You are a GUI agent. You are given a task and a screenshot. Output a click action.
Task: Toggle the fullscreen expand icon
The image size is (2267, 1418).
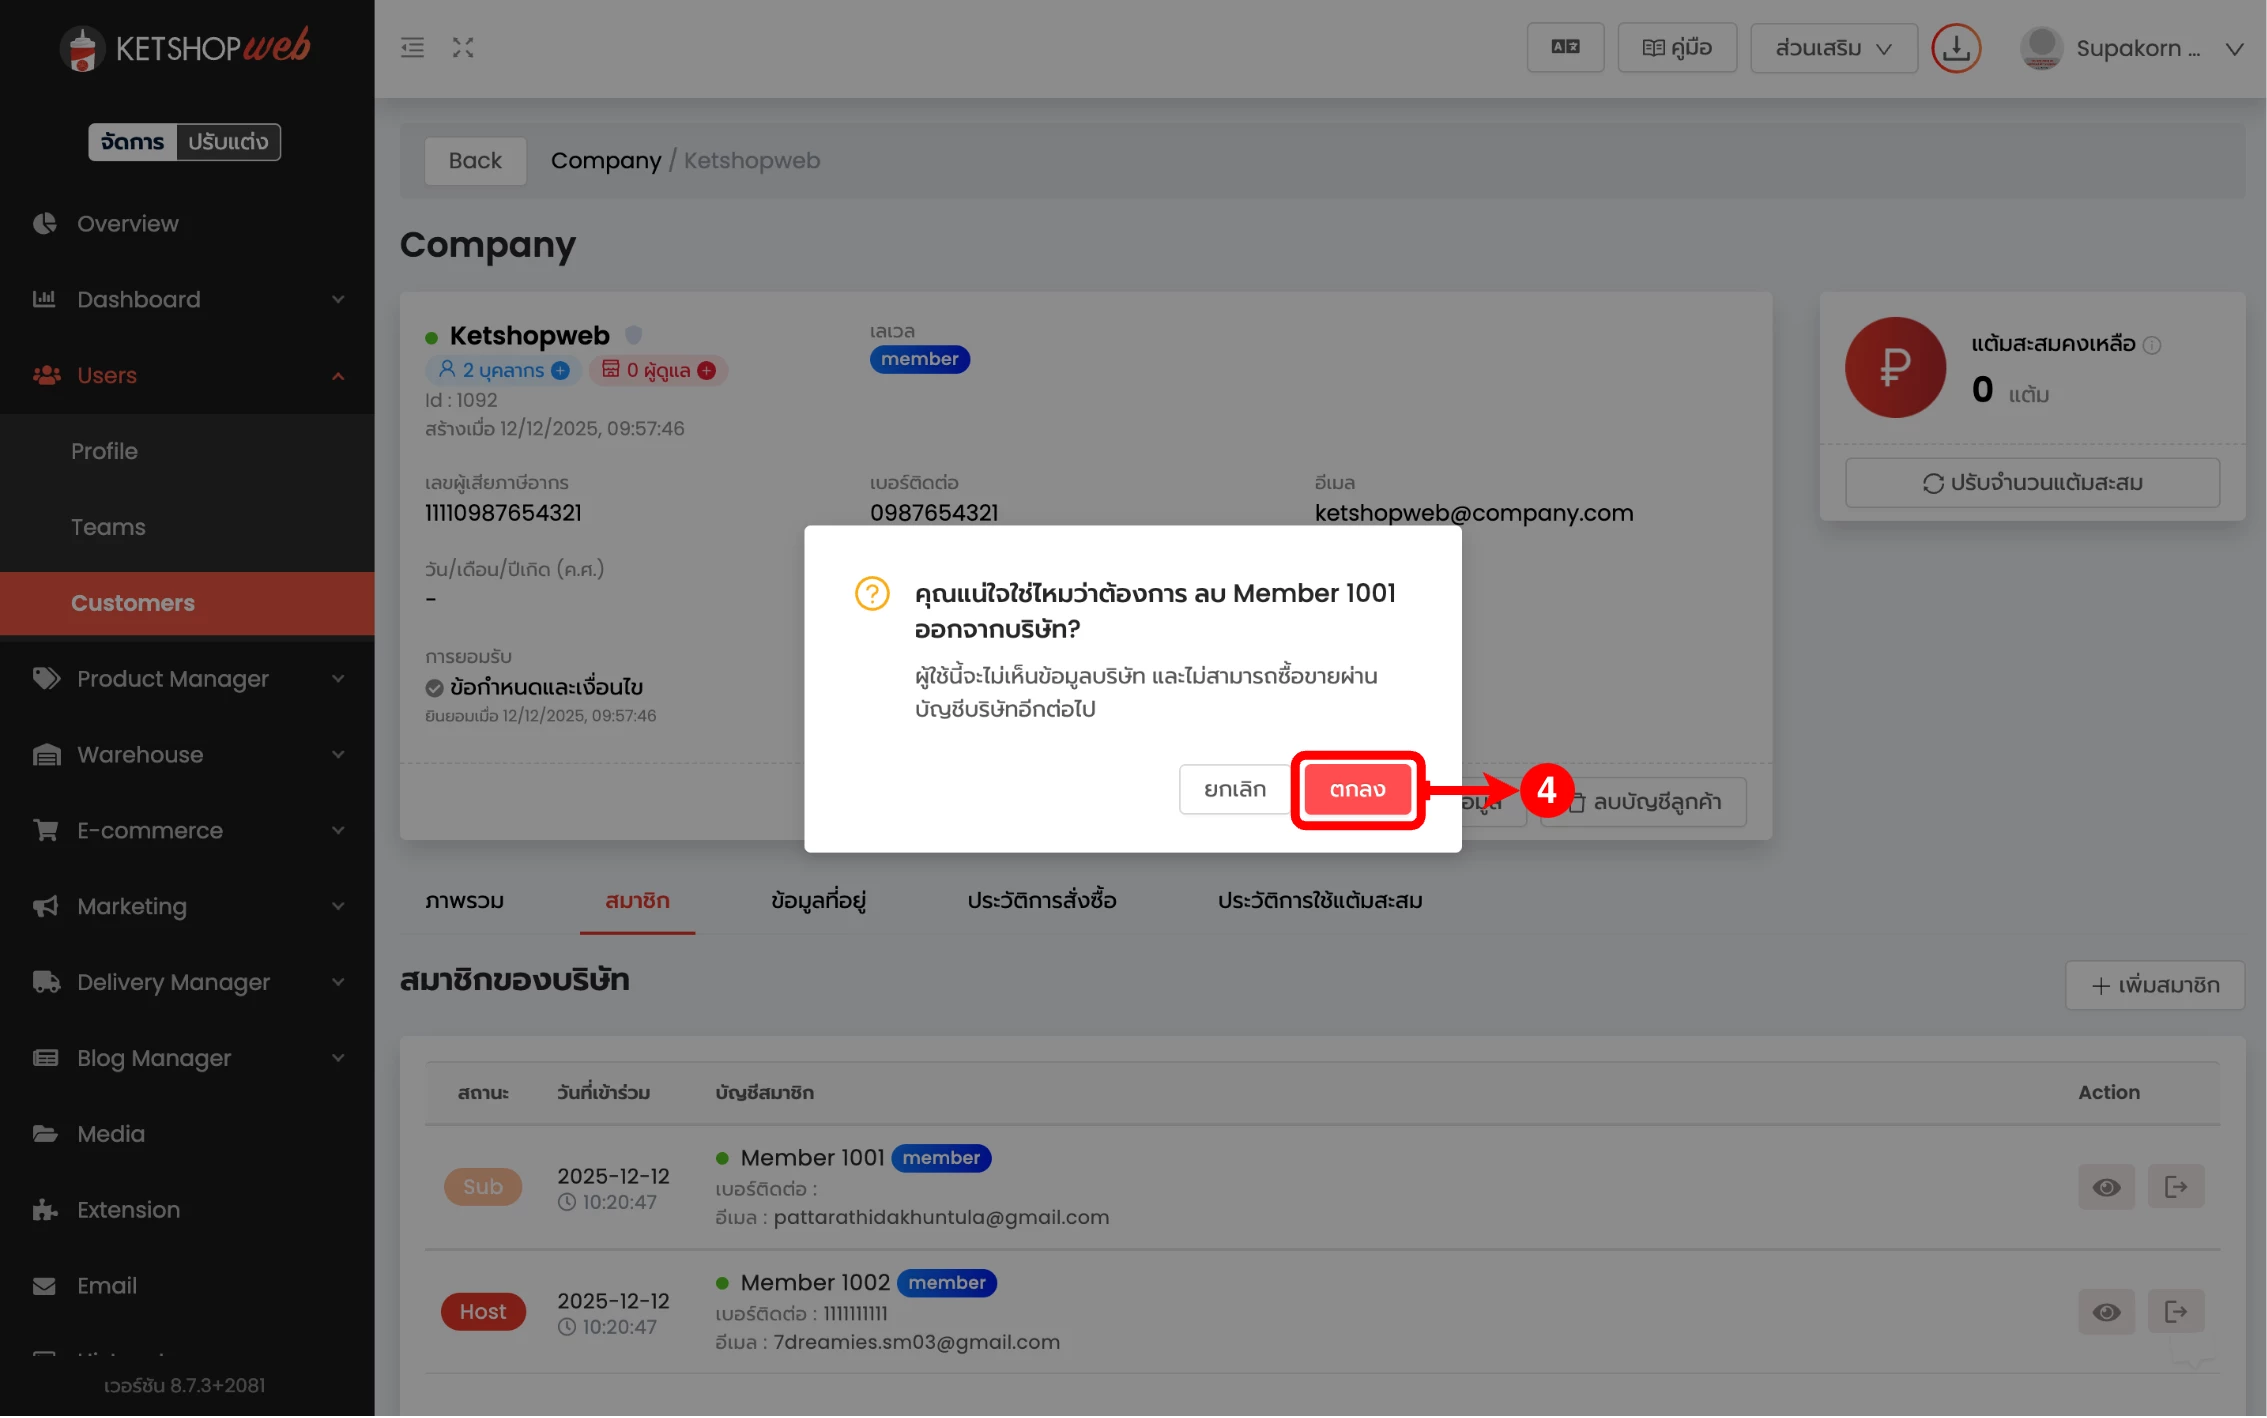coord(462,48)
